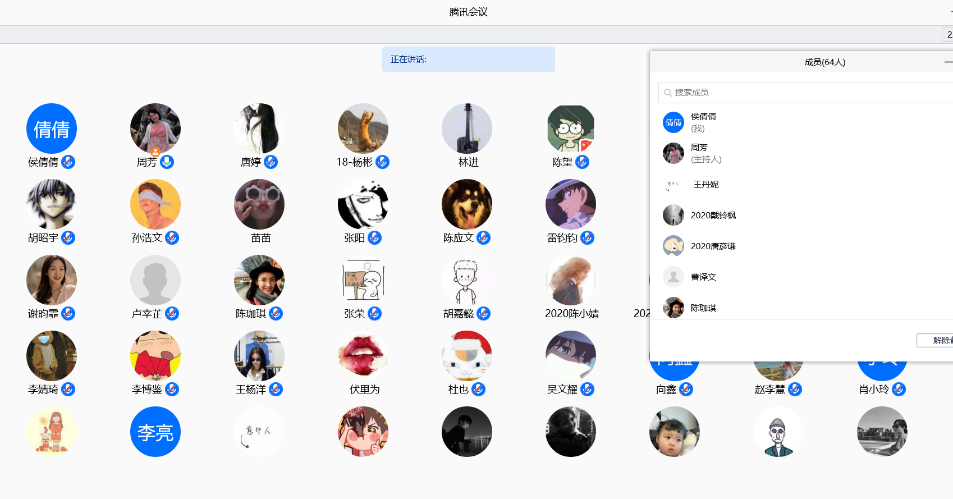Click in the 搜索成员 search box
Screen dimensions: 953x499
pos(805,92)
